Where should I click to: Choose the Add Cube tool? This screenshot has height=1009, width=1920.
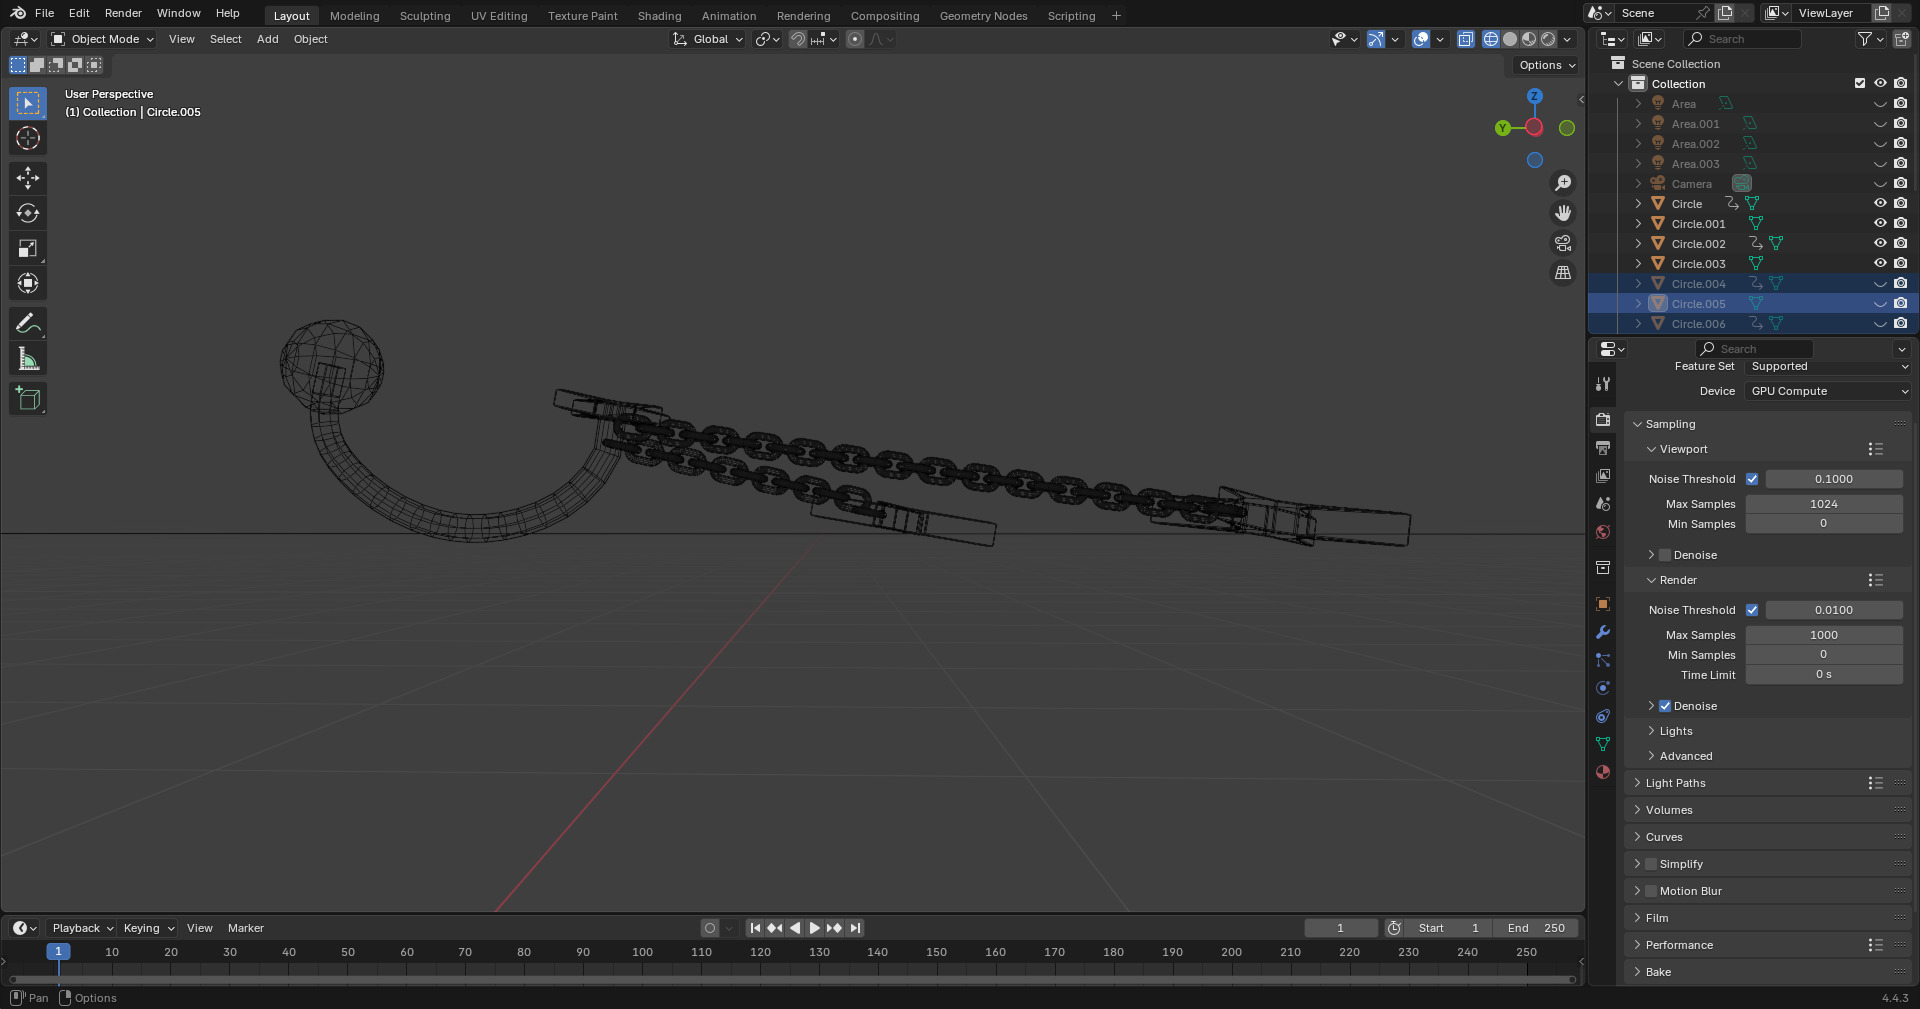(x=28, y=398)
